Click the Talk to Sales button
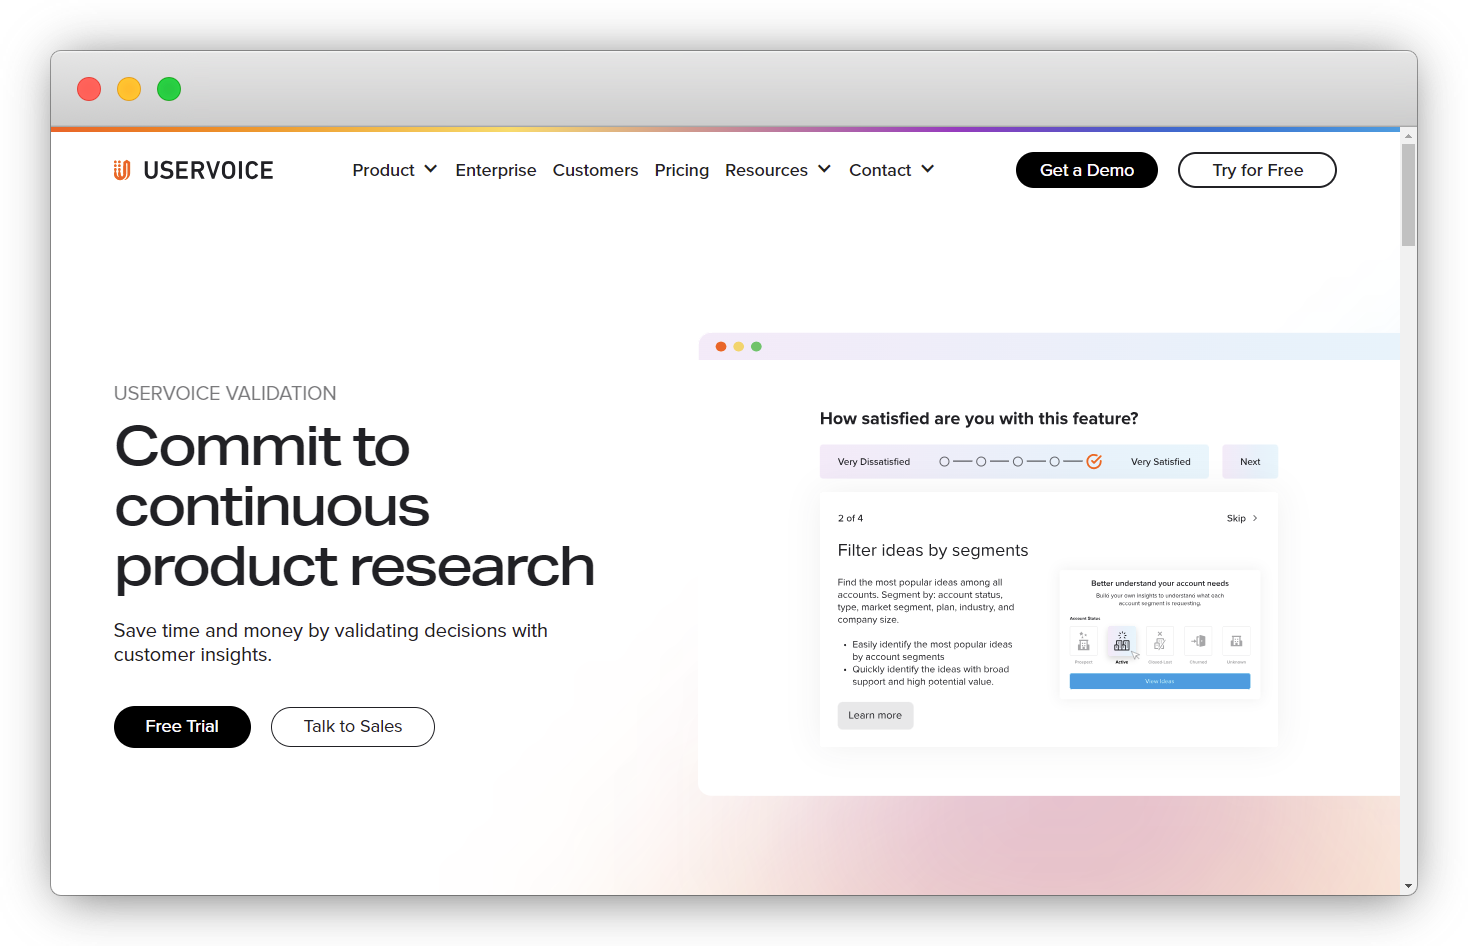Viewport: 1468px width, 946px height. (x=352, y=727)
